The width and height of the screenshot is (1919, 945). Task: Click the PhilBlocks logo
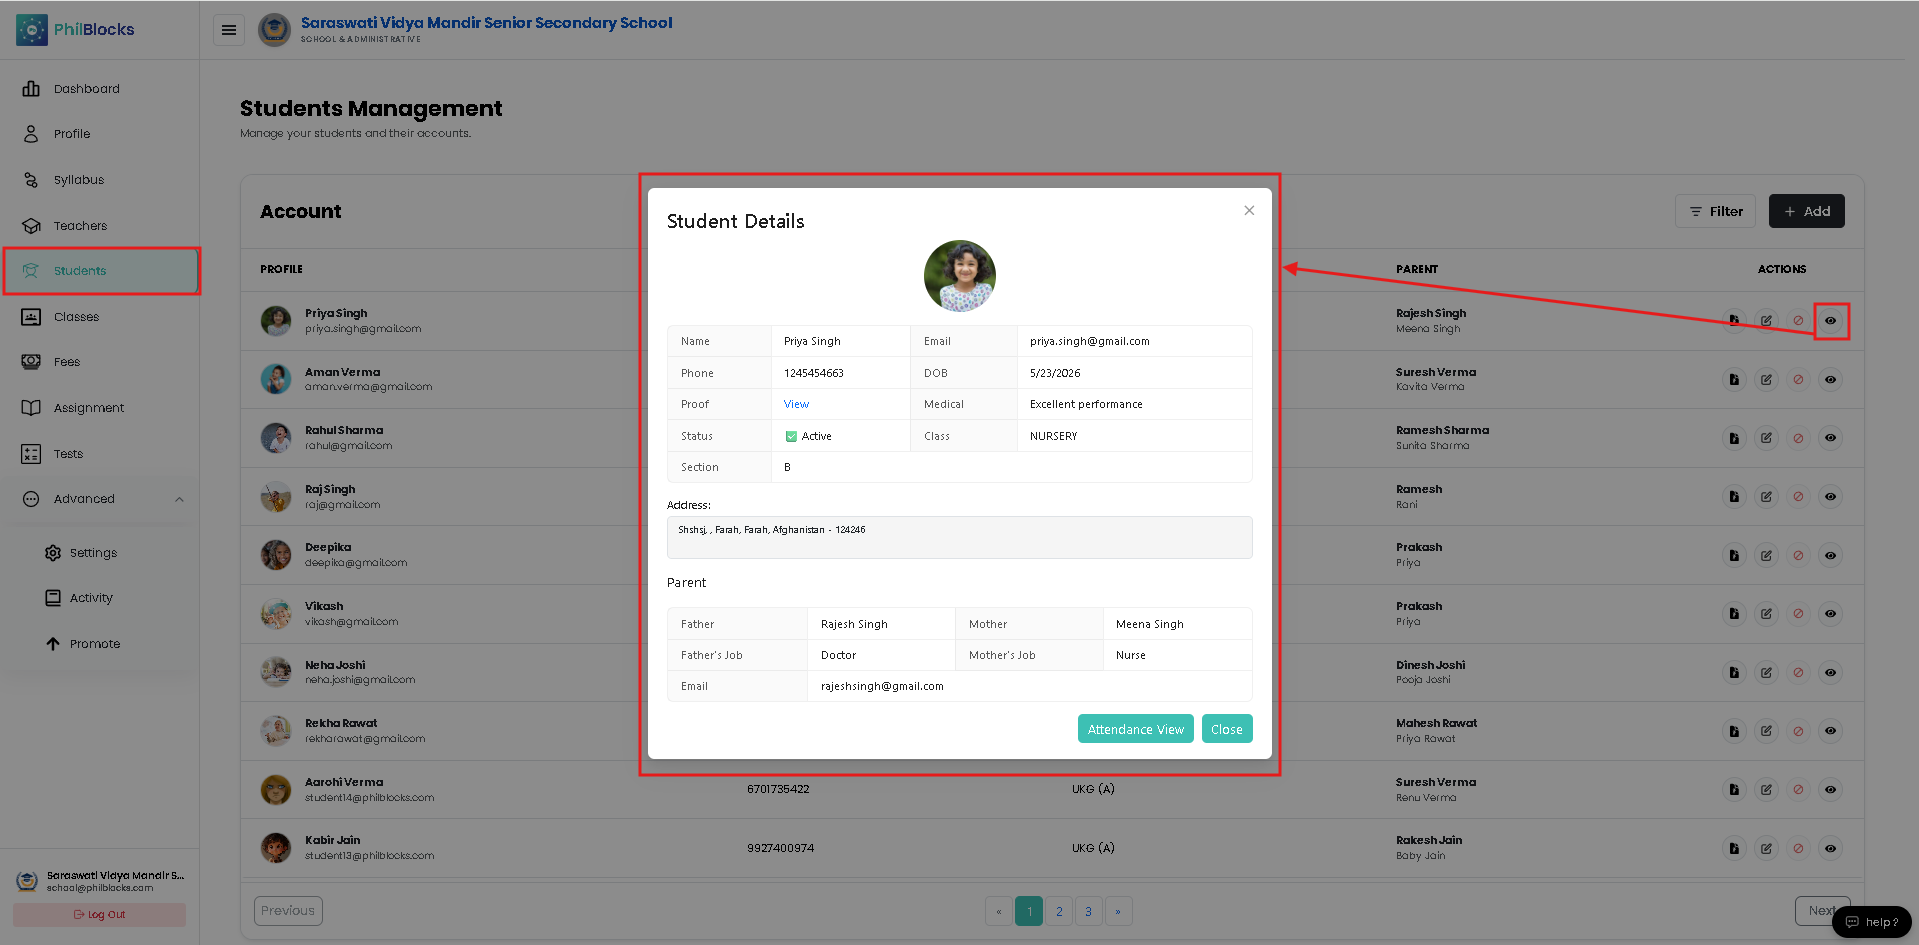click(x=76, y=30)
